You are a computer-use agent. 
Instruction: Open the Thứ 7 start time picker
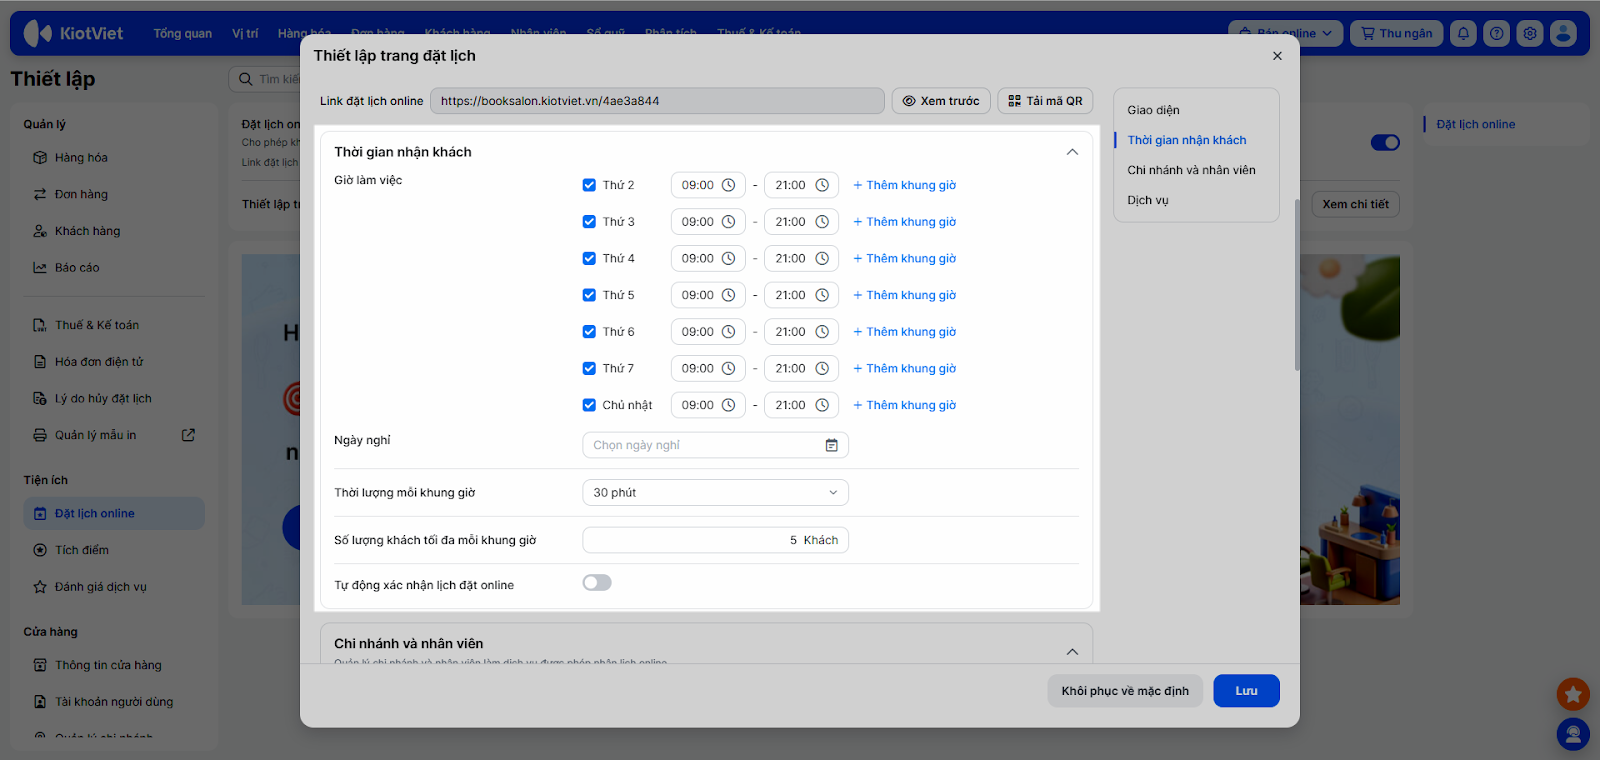(x=708, y=368)
